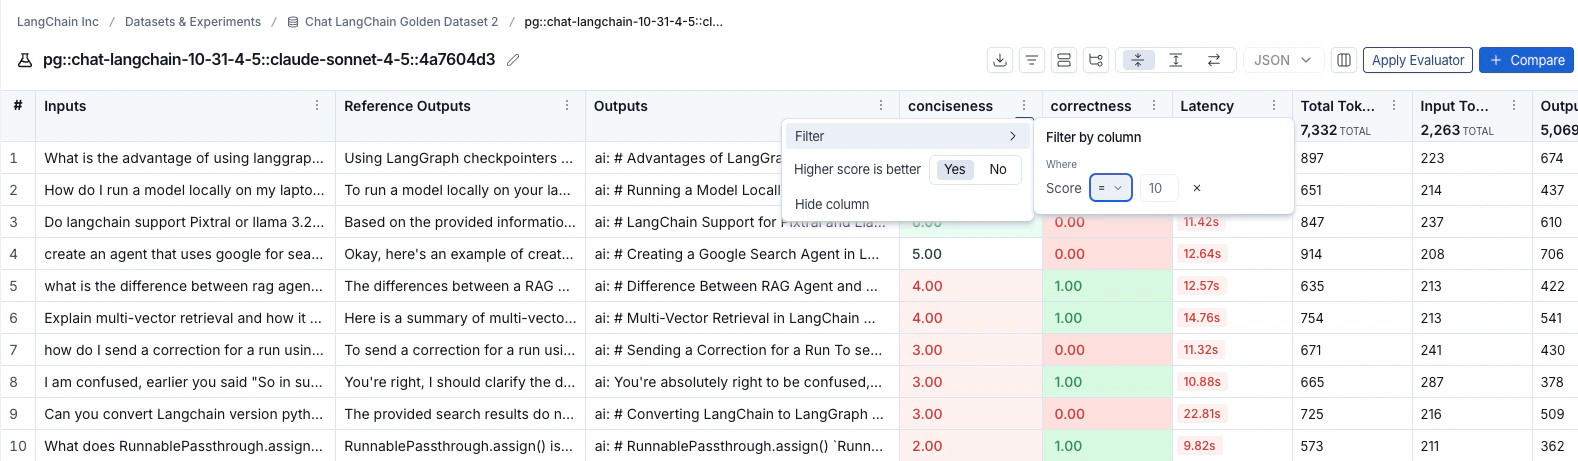Select the compact row height icon
Screen dimensions: 1578x461
1137,60
